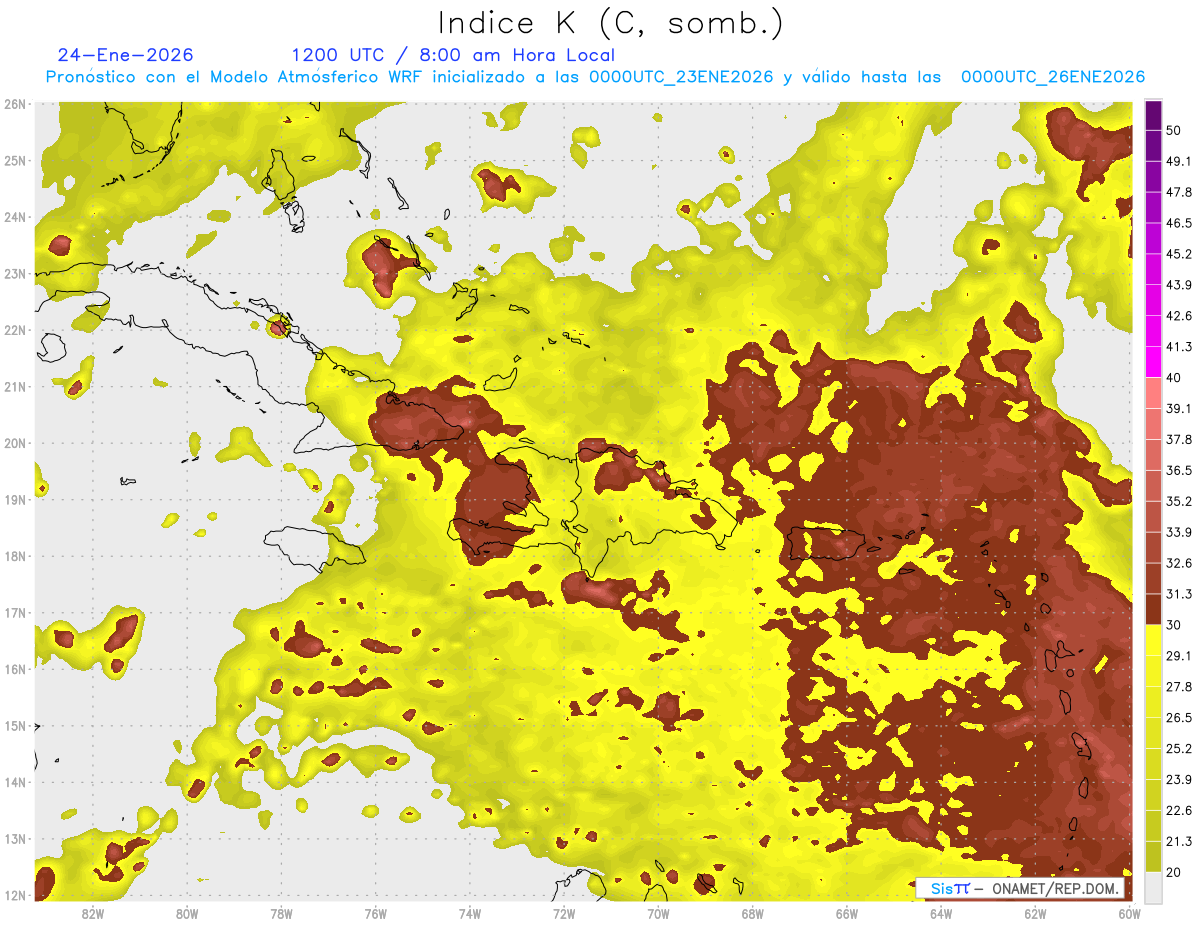Screen dimensions: 1200x927
Task: Click the '1200 UTC / 8:00 am Hora Local' time label
Action: 453,55
